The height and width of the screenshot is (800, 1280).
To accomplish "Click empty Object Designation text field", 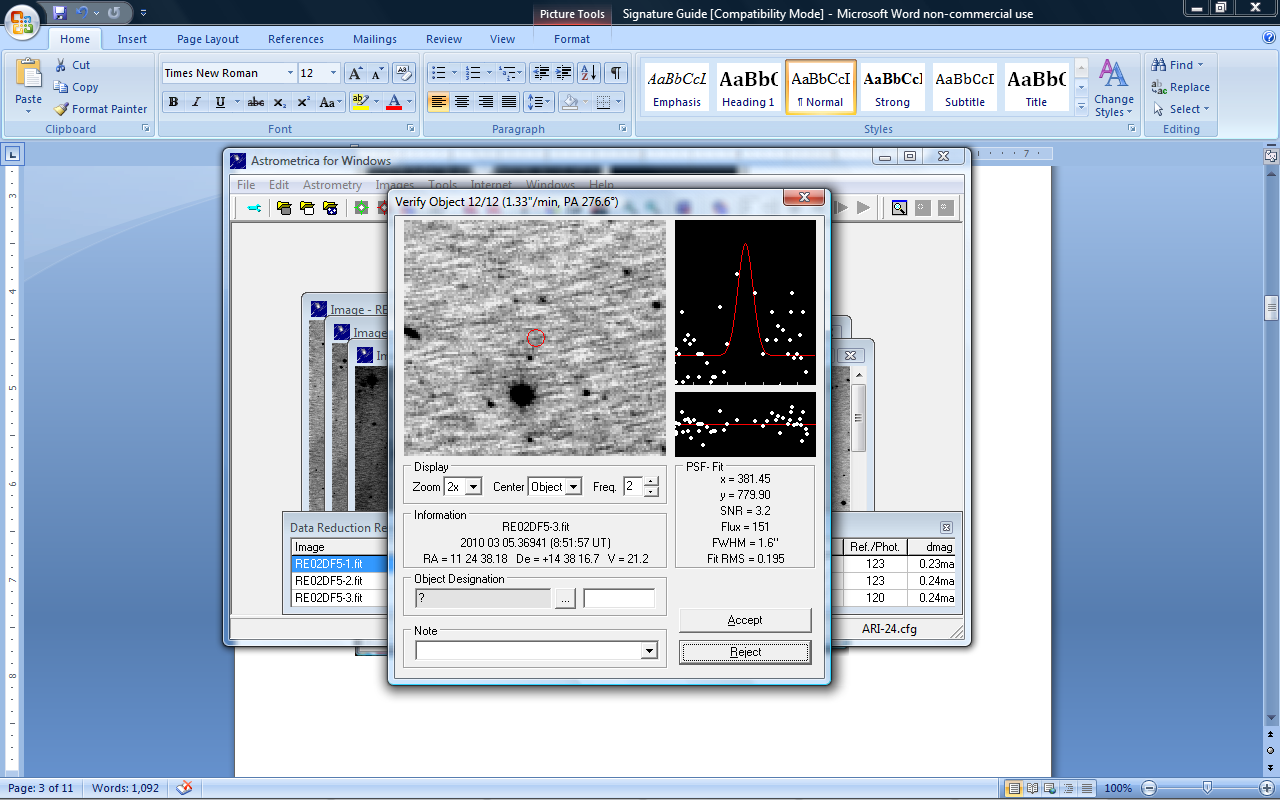I will 619,598.
